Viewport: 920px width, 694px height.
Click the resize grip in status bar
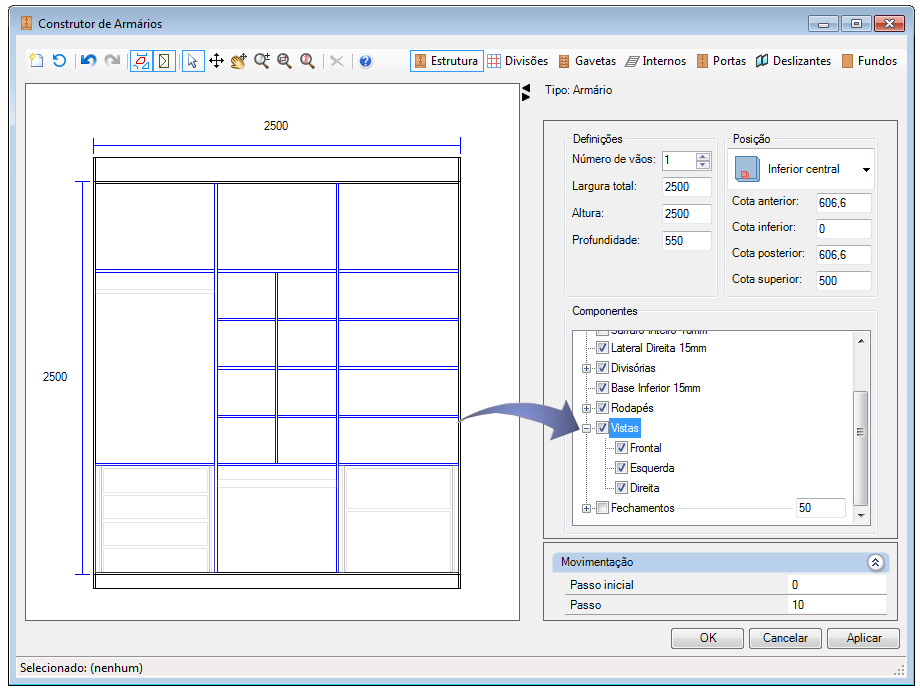899,670
